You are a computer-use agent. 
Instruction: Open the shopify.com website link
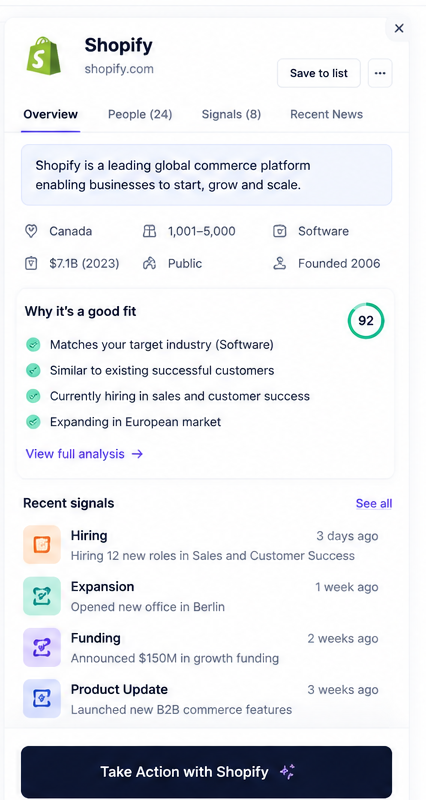(x=119, y=68)
